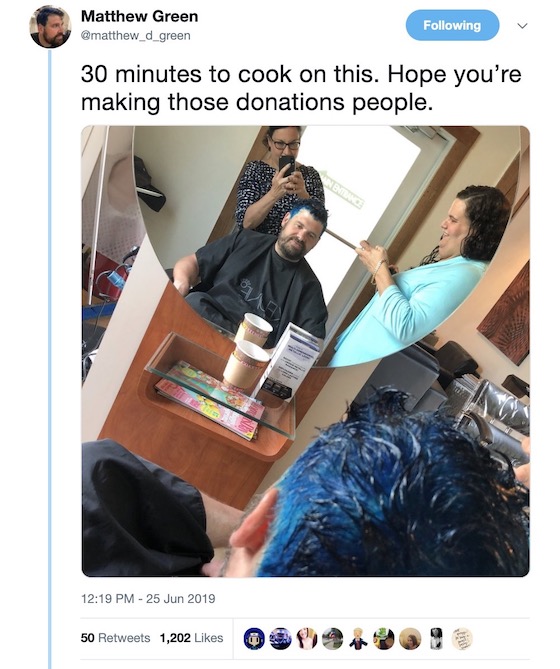Click the grey roadside photo liker avatar
The width and height of the screenshot is (560, 669).
click(332, 639)
